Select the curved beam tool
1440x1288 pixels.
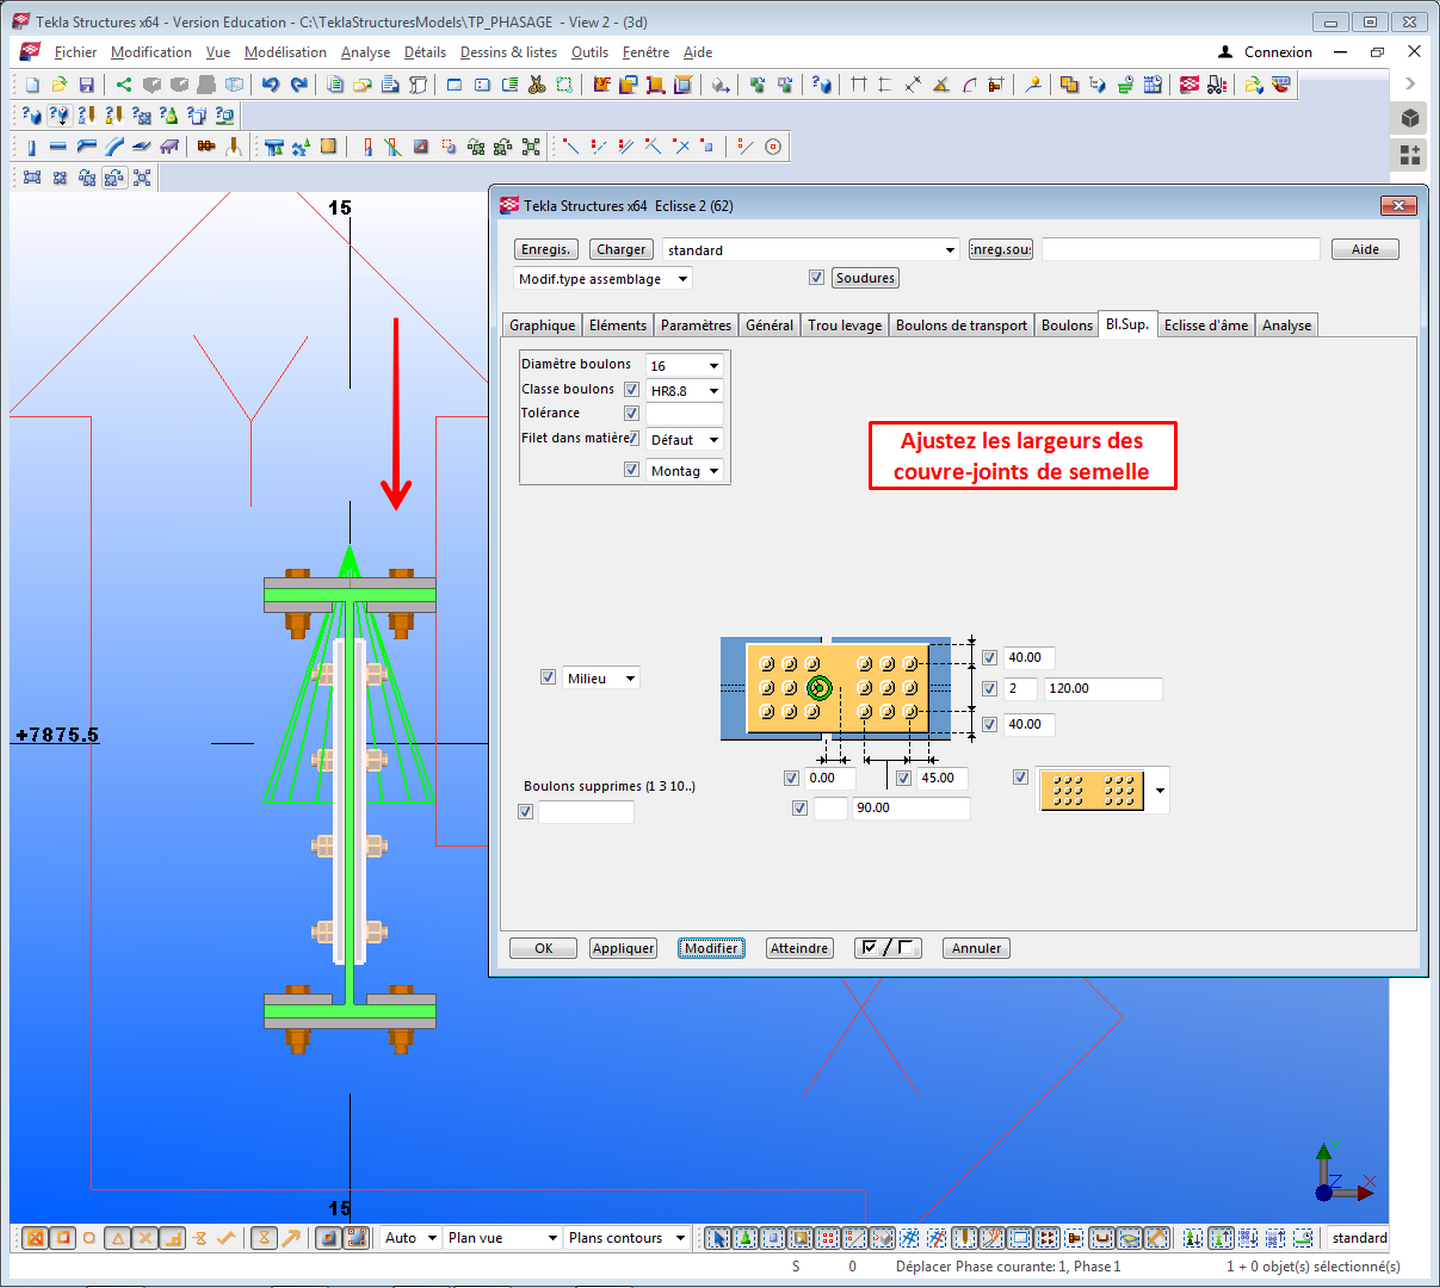[114, 147]
